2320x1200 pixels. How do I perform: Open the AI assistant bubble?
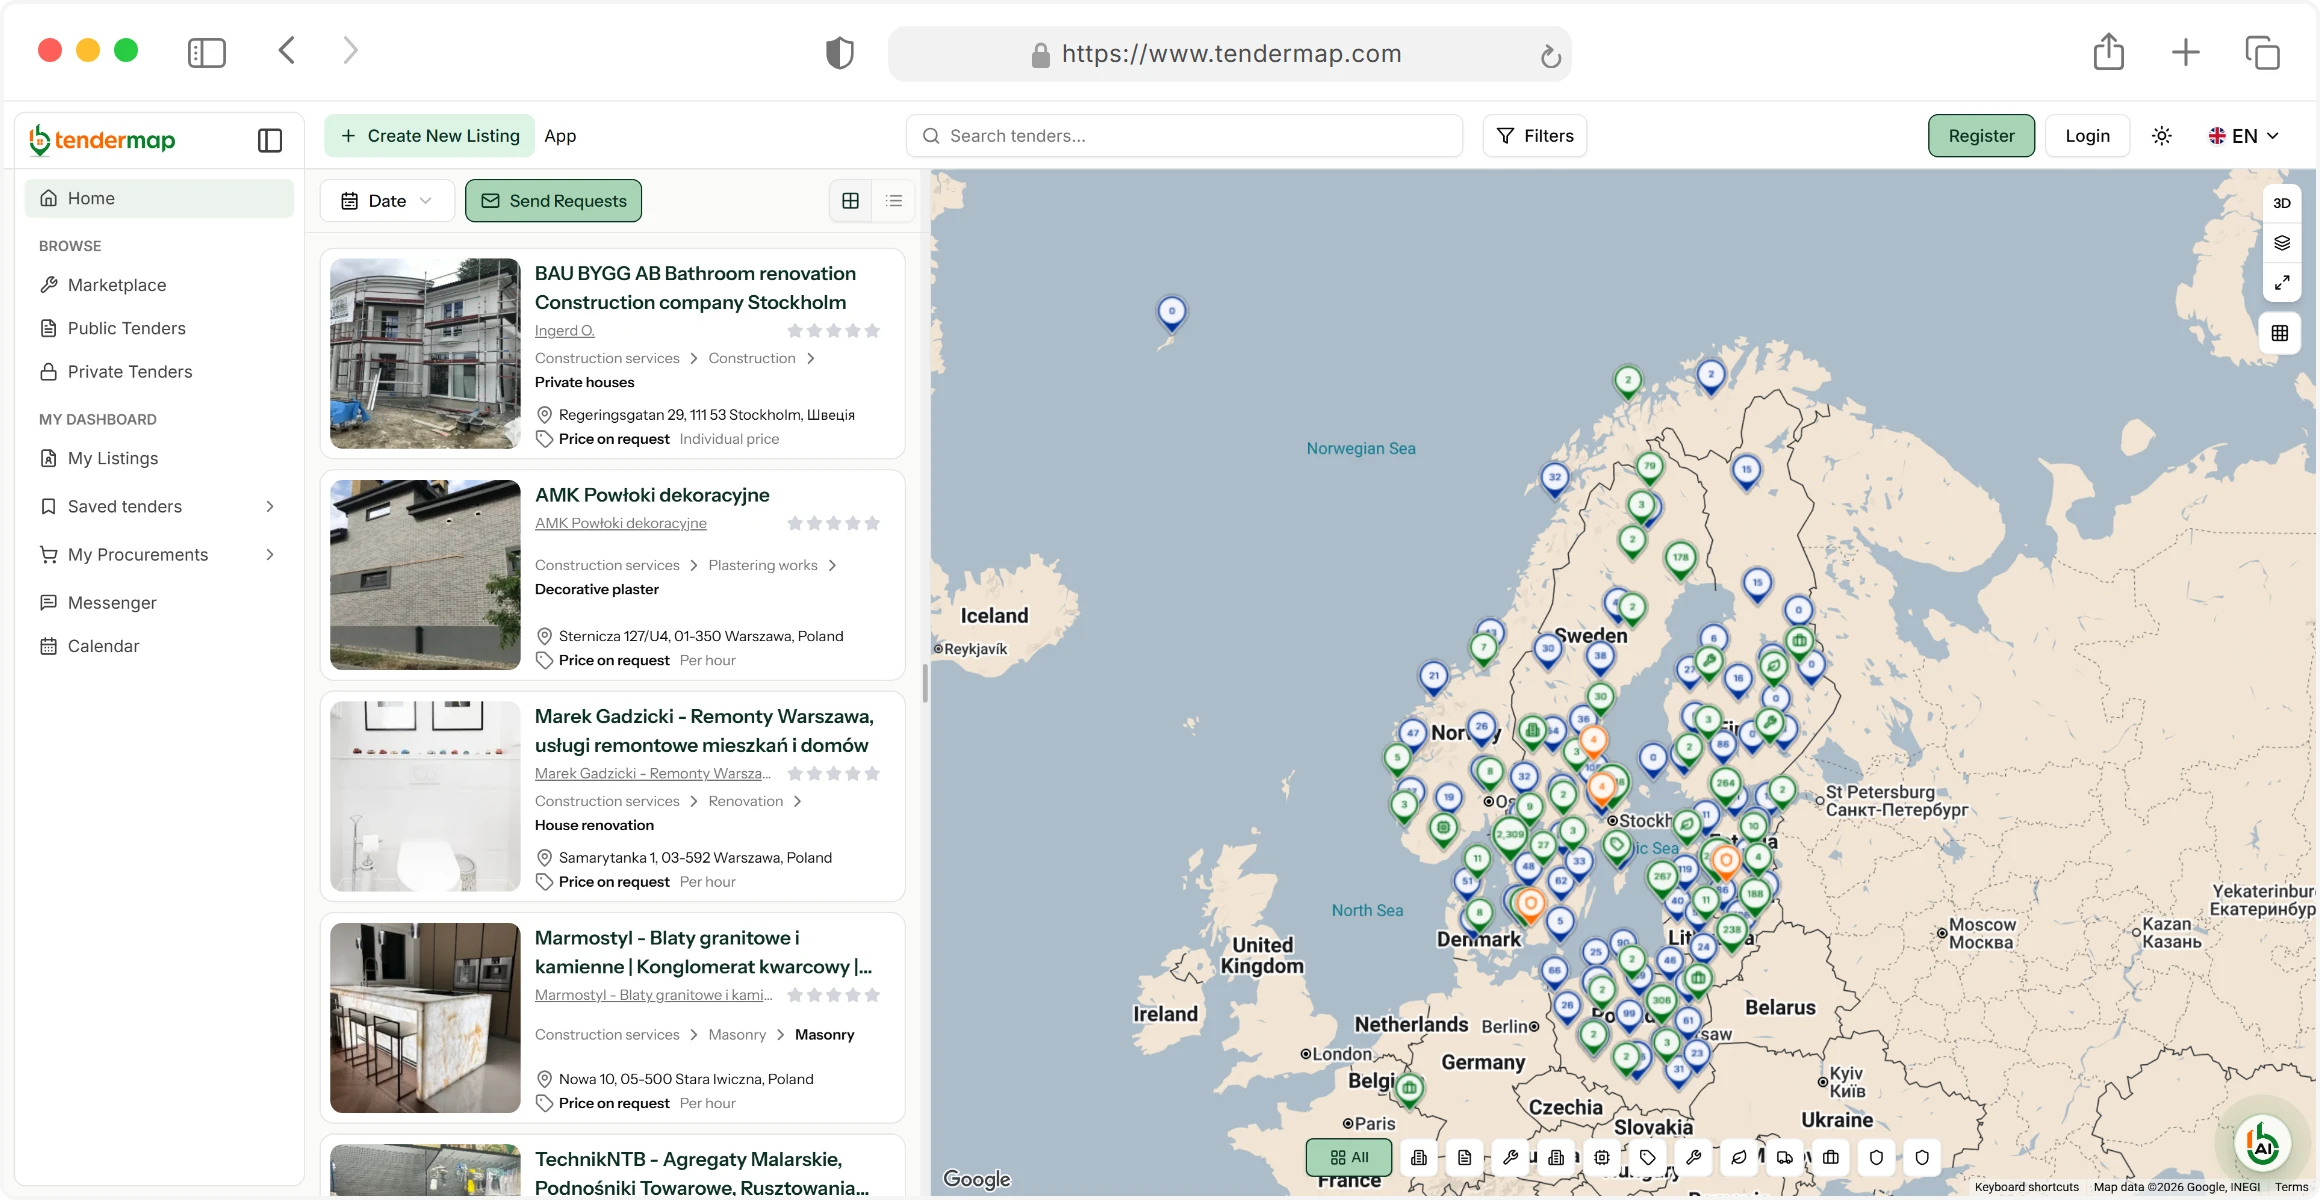(2263, 1144)
